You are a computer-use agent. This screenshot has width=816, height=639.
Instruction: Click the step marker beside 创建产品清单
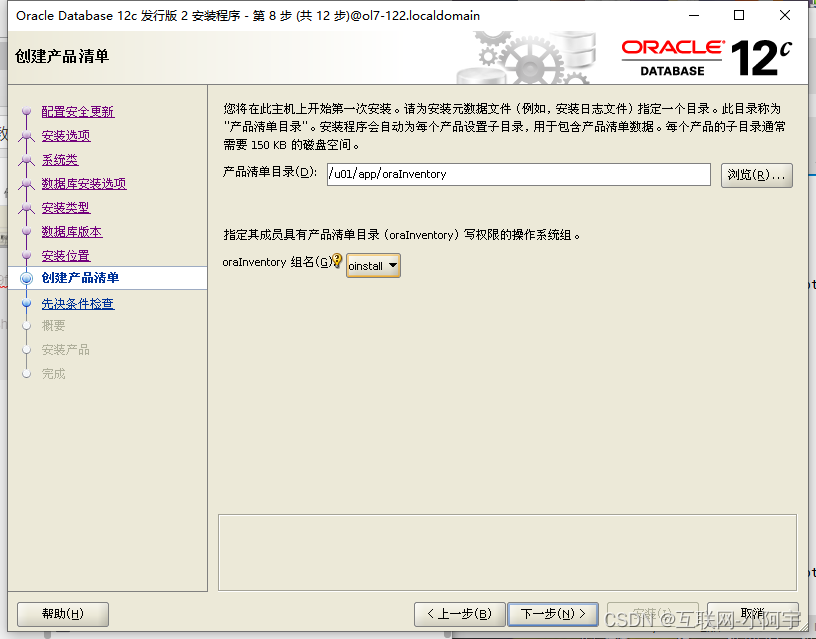27,278
